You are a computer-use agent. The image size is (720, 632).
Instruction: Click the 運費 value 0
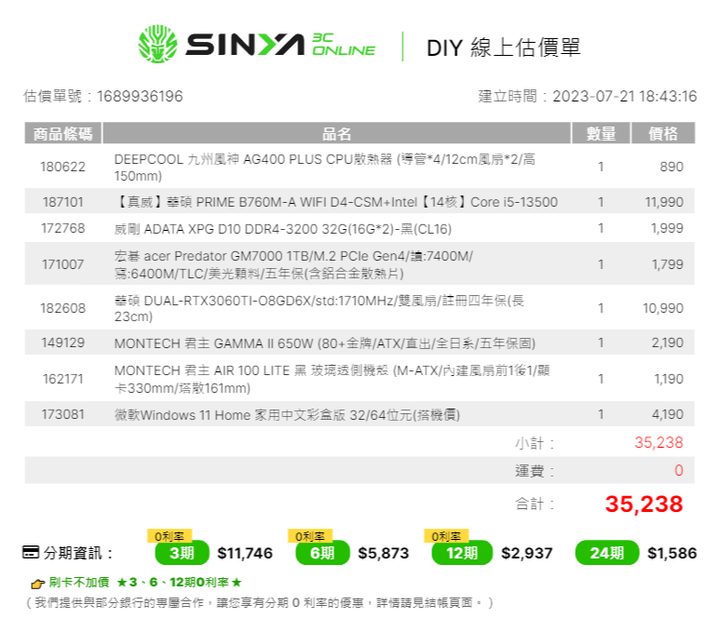679,470
